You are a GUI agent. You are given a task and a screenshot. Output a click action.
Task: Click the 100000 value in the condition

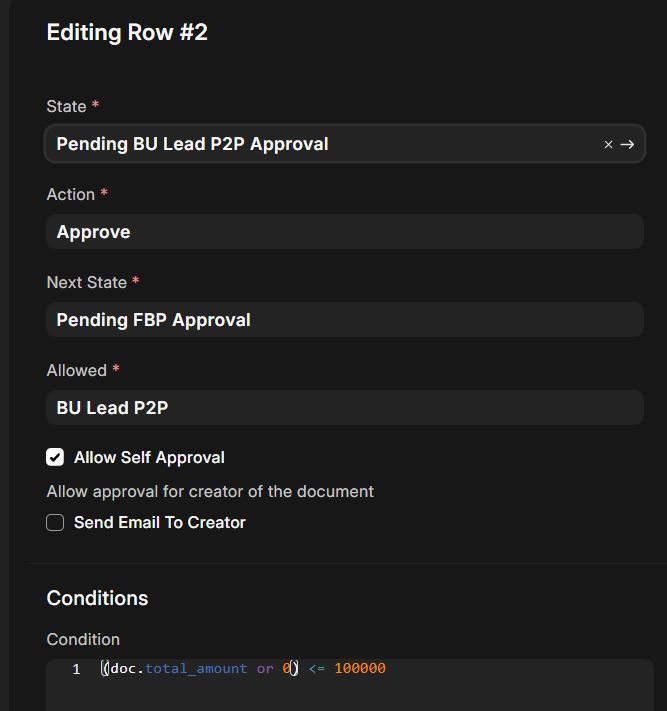[x=360, y=669]
